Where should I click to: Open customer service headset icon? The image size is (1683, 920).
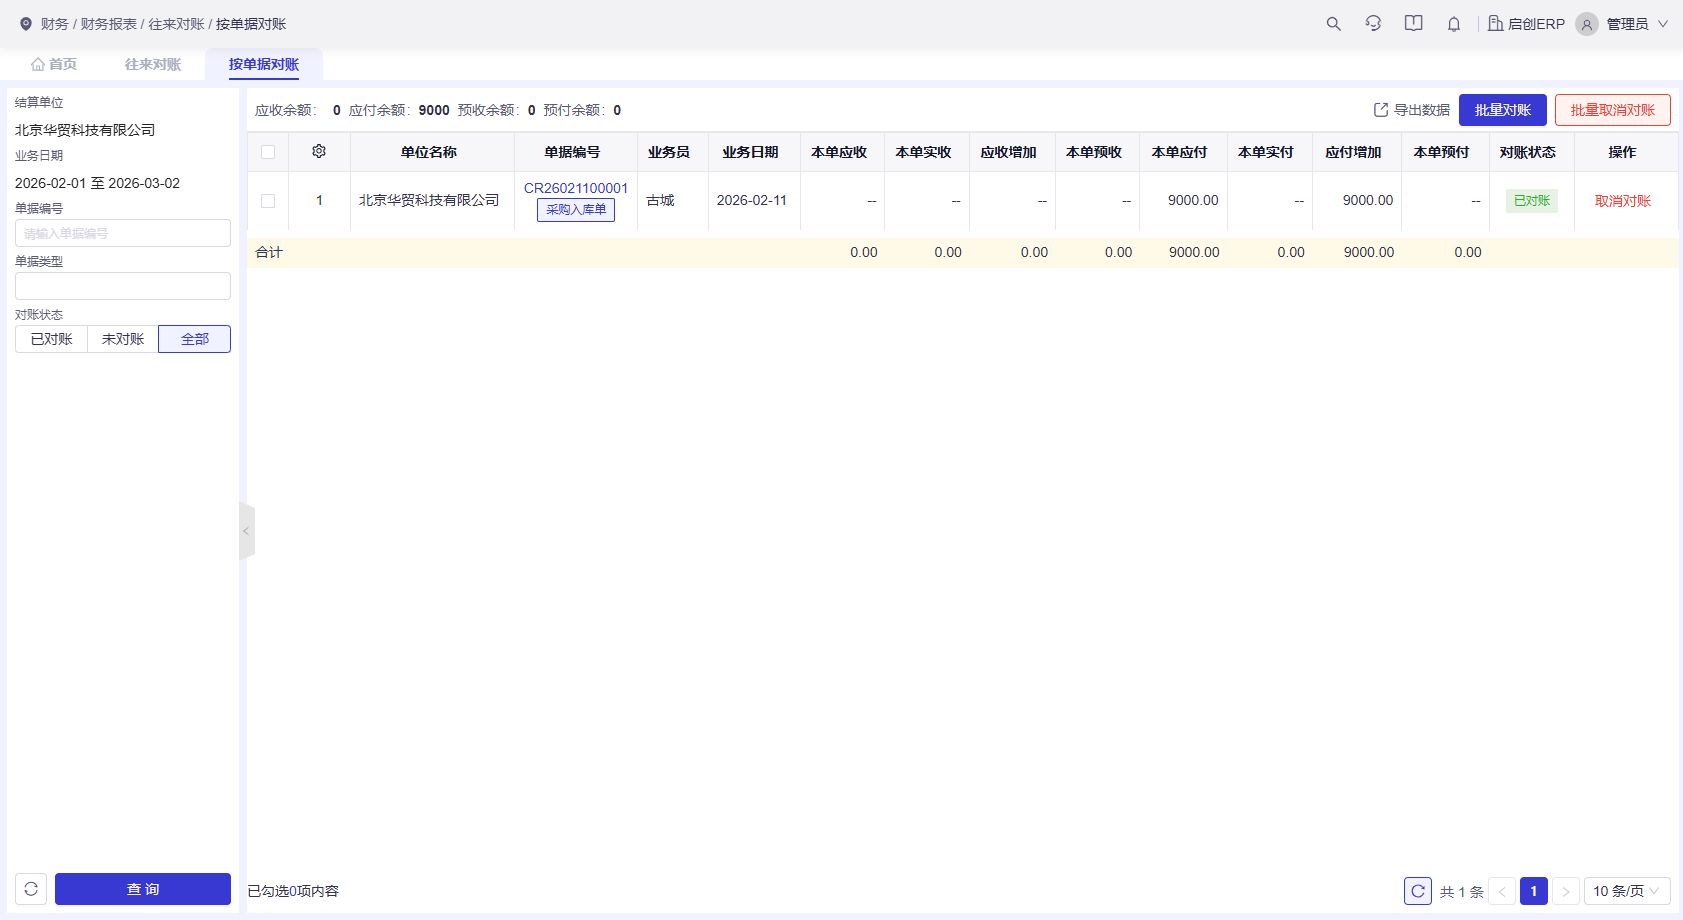pos(1373,24)
